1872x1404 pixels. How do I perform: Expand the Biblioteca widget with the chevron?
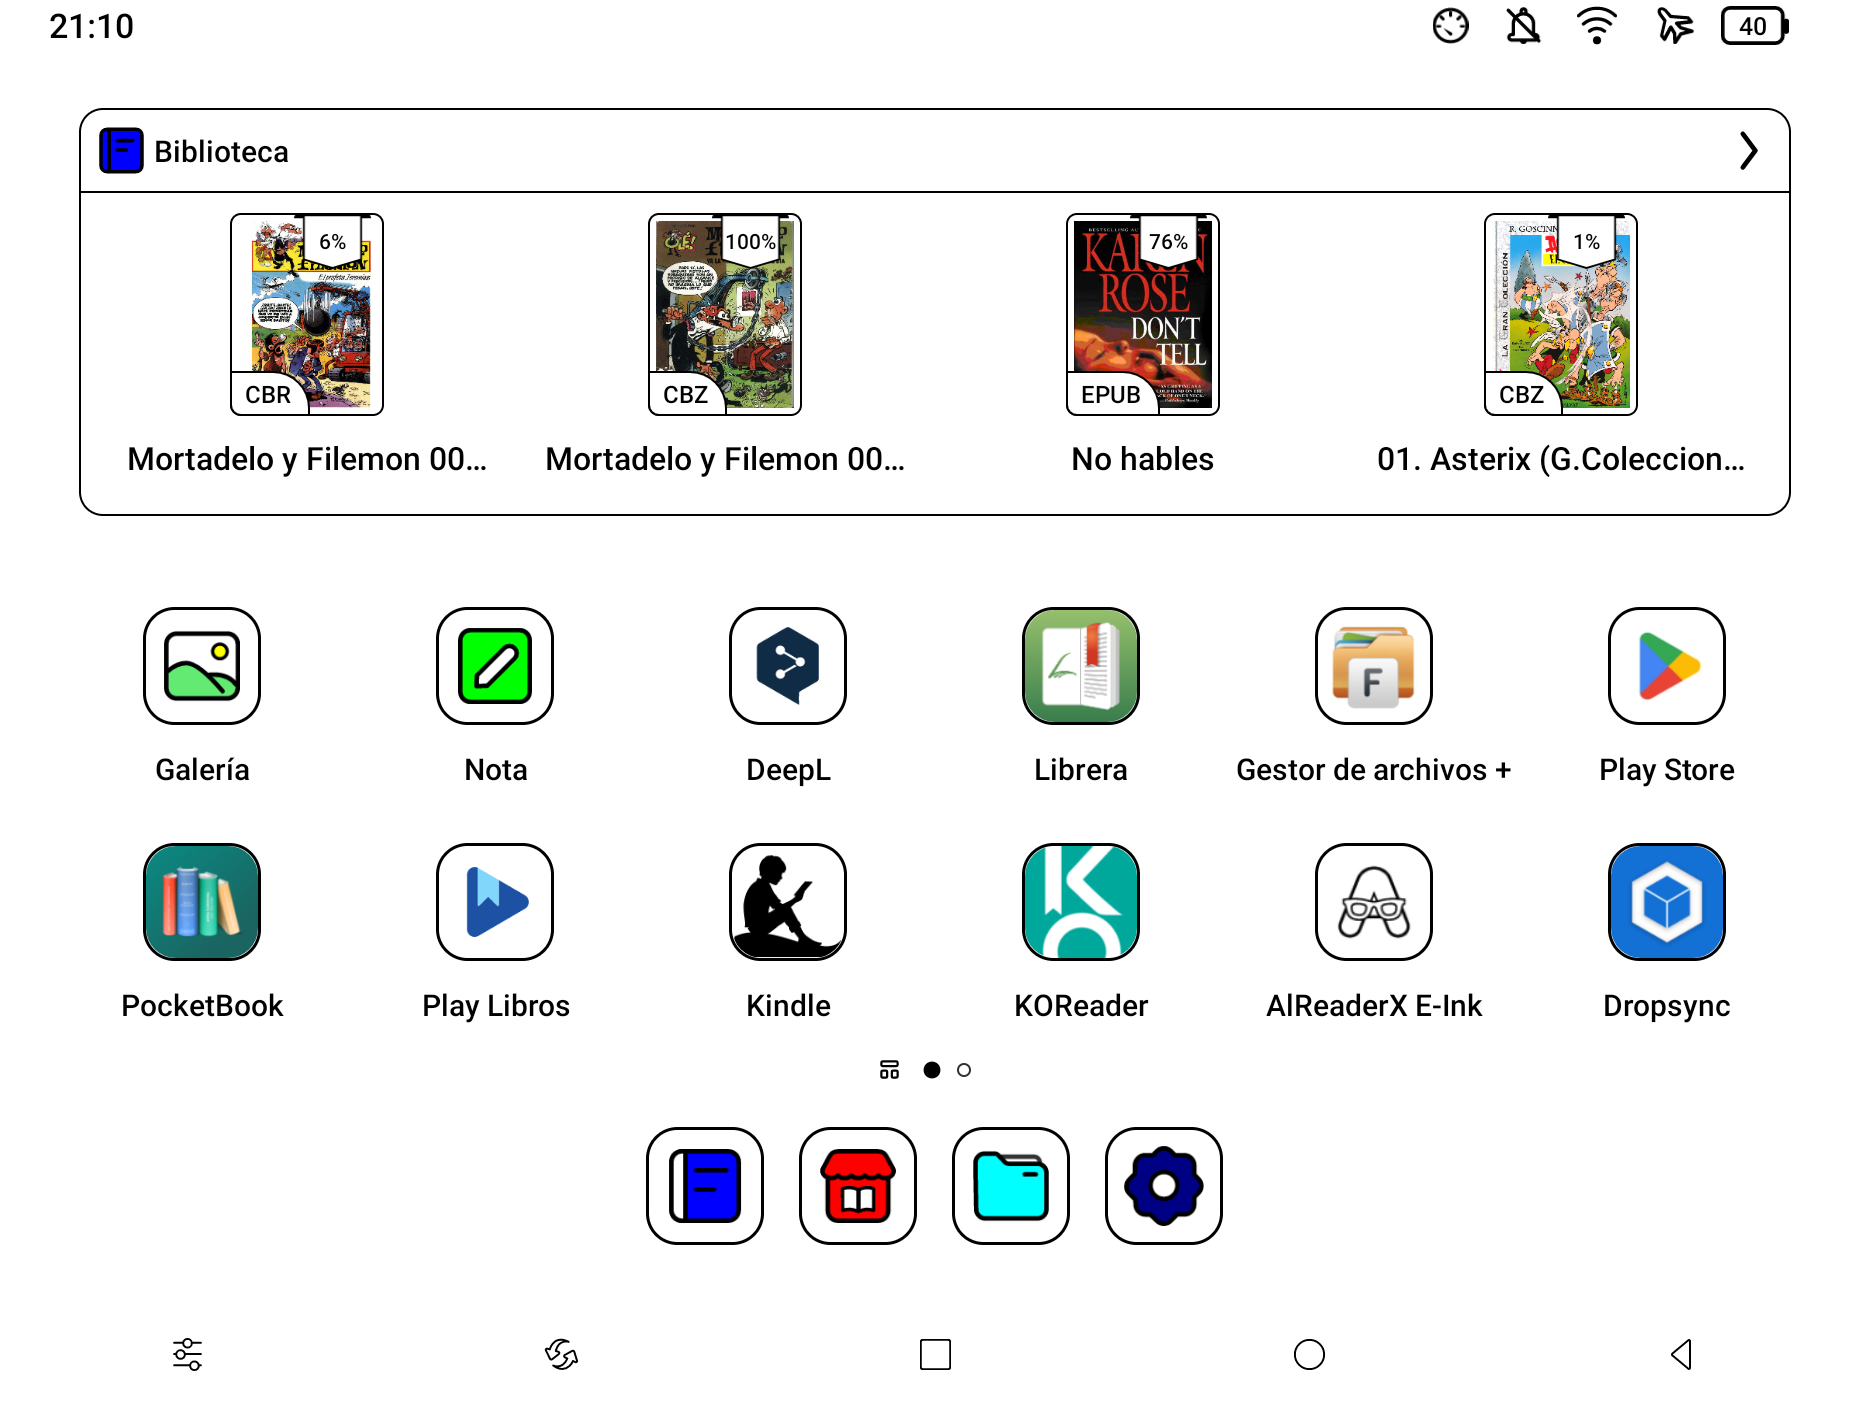click(1748, 151)
